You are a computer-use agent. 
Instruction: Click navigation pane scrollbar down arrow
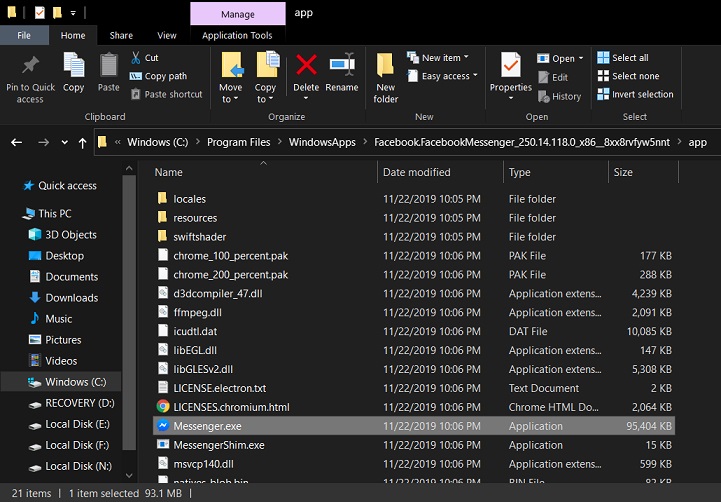(x=129, y=475)
